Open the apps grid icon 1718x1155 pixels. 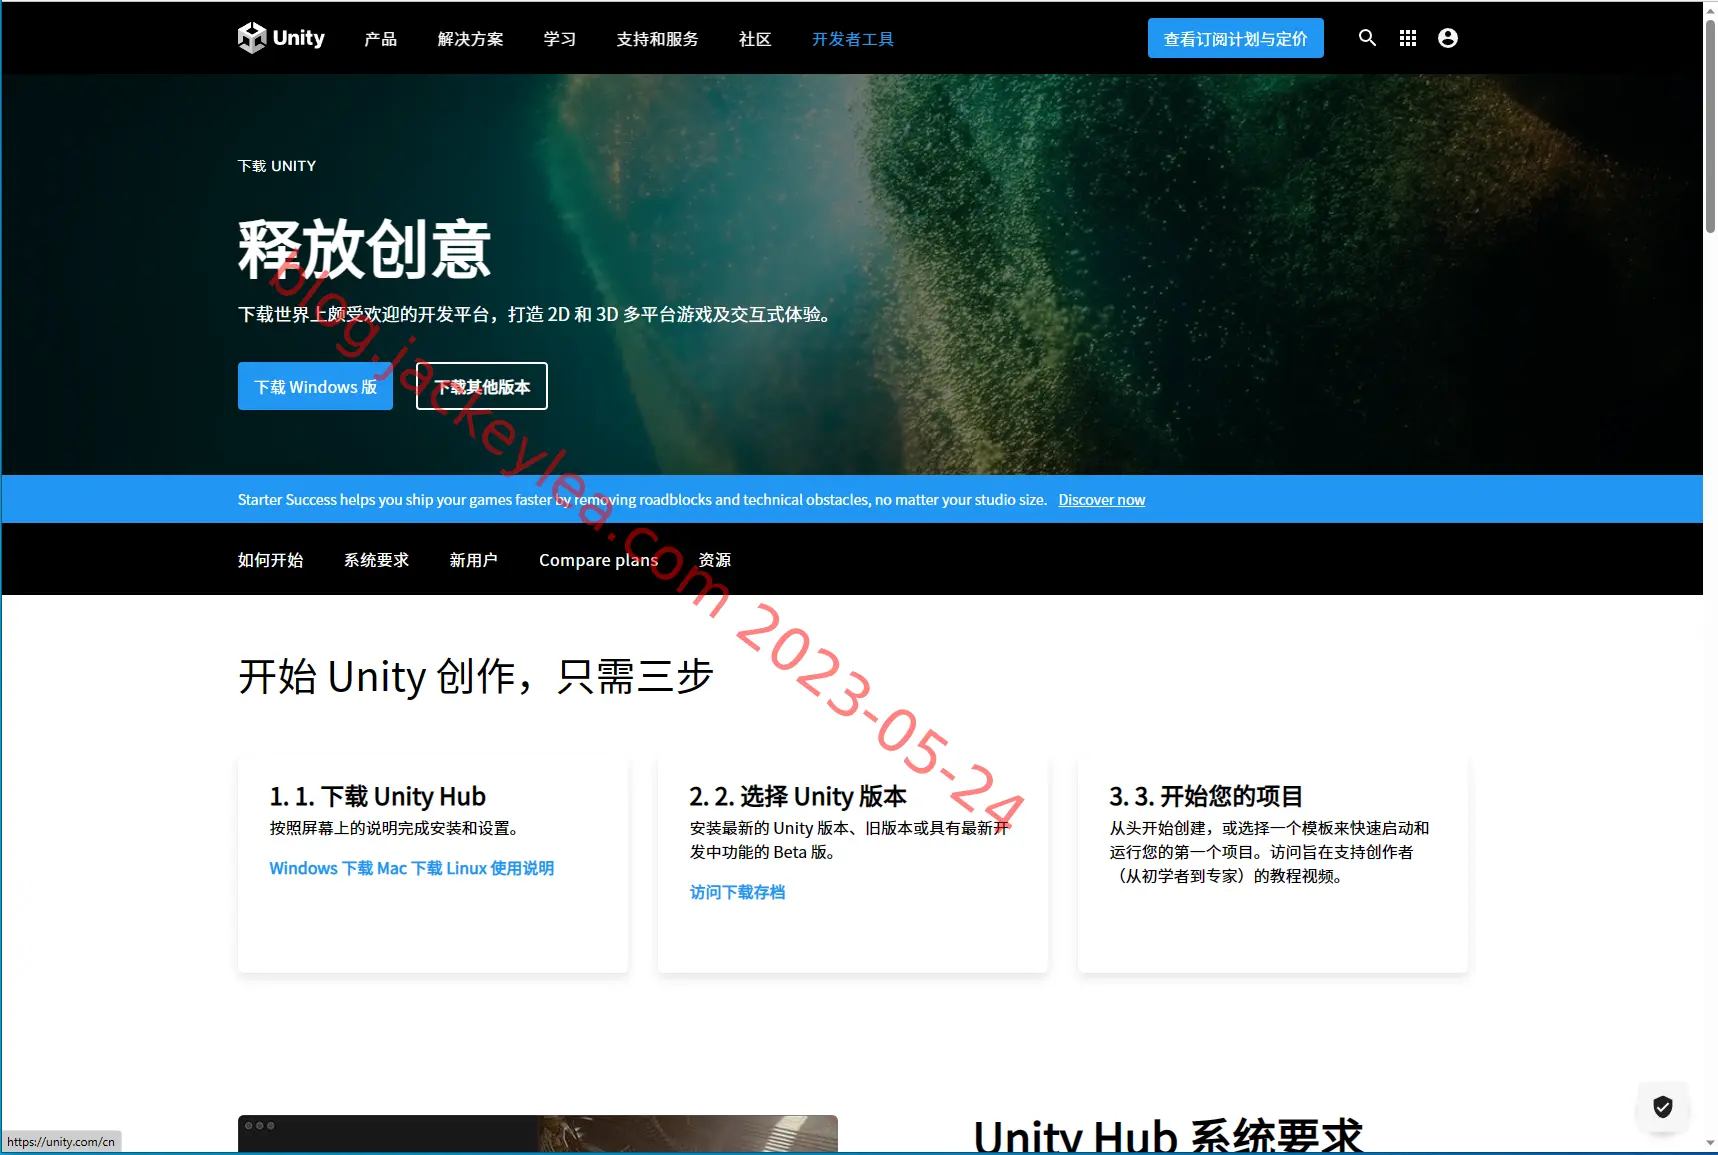coord(1408,38)
